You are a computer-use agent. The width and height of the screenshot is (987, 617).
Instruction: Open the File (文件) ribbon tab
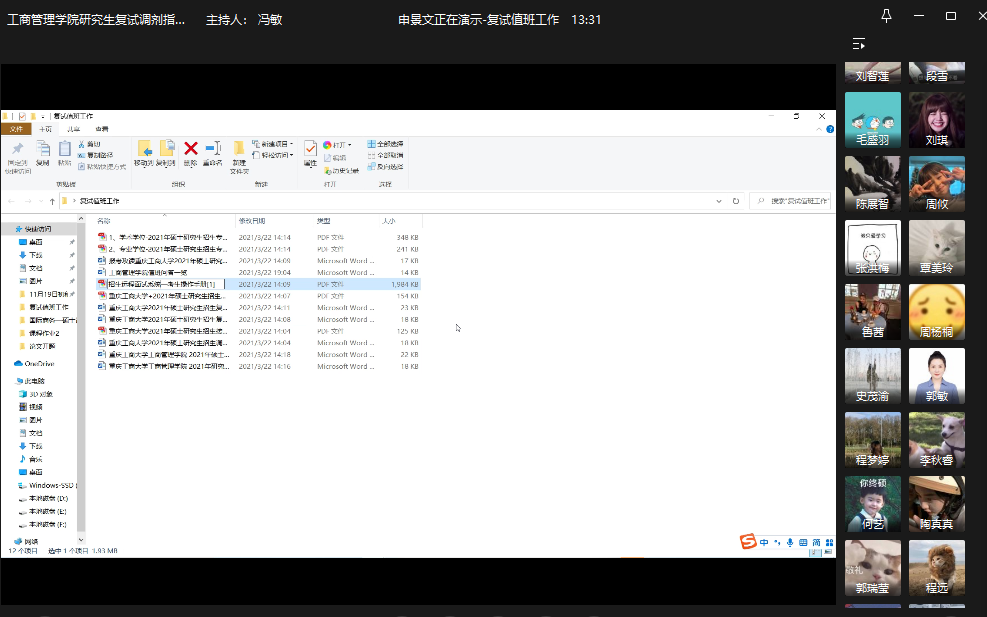tap(14, 129)
